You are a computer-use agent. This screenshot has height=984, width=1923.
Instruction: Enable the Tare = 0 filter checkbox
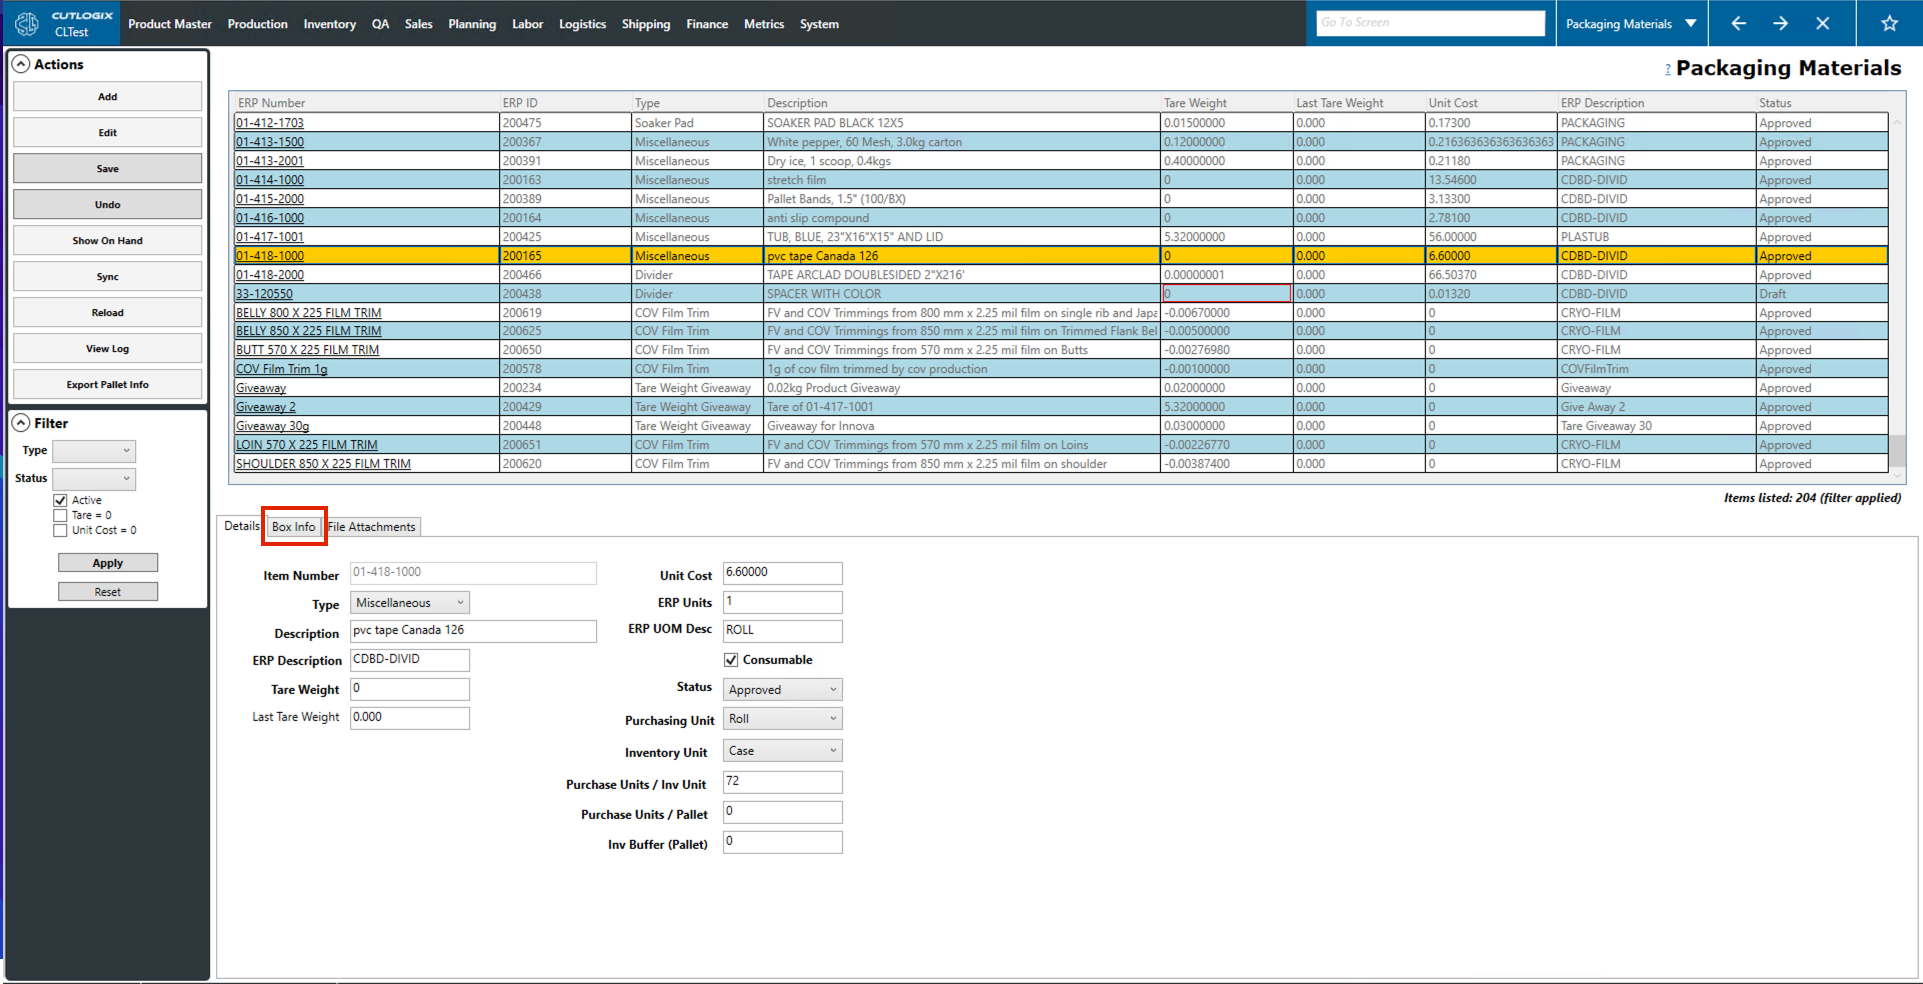click(61, 515)
